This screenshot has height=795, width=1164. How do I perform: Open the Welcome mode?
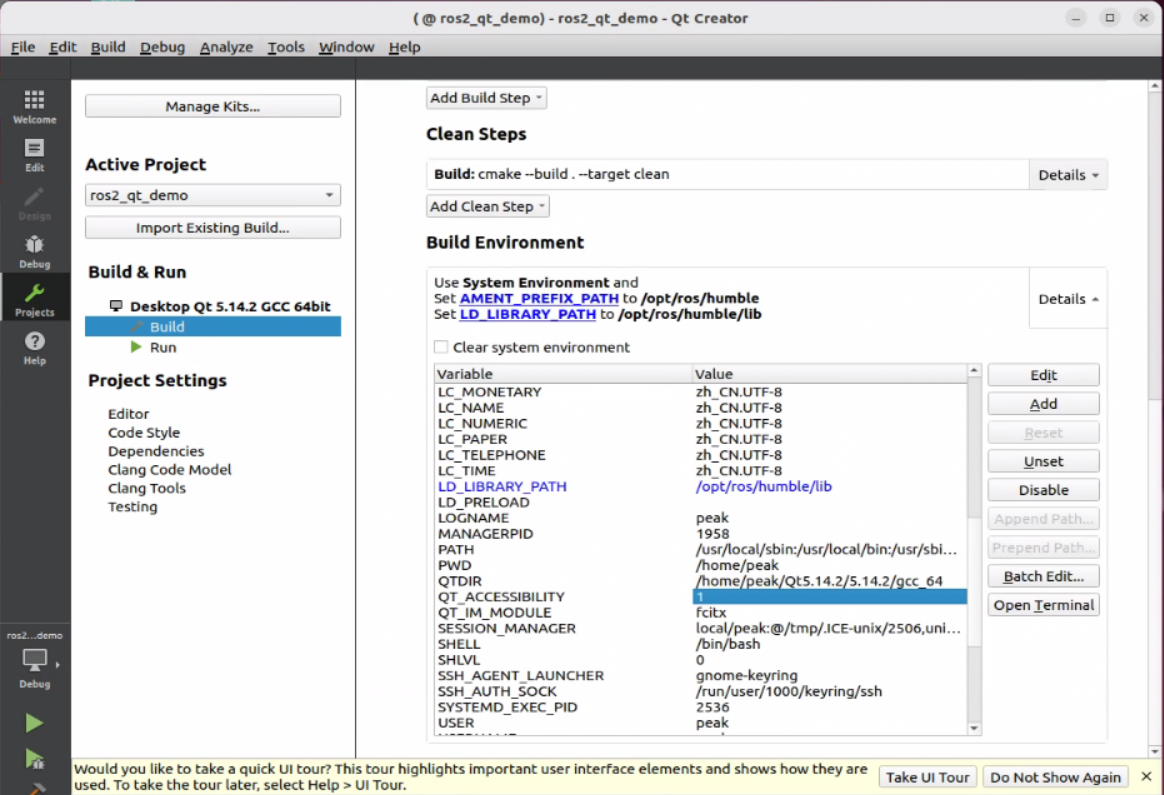[x=34, y=106]
